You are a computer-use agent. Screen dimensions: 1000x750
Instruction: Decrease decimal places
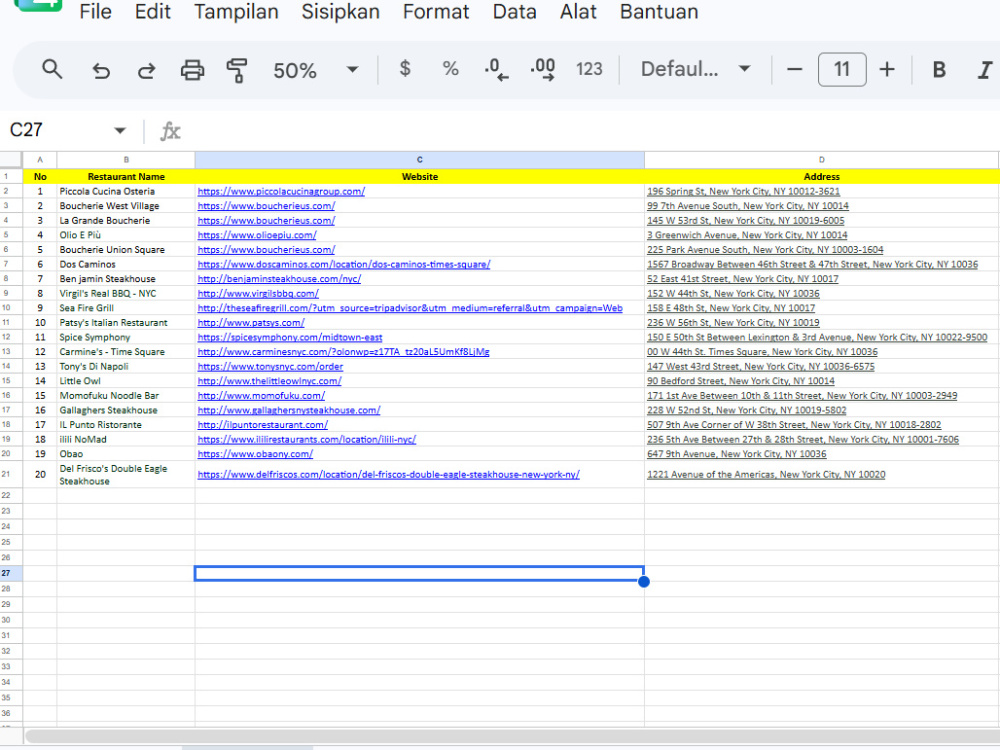(496, 70)
